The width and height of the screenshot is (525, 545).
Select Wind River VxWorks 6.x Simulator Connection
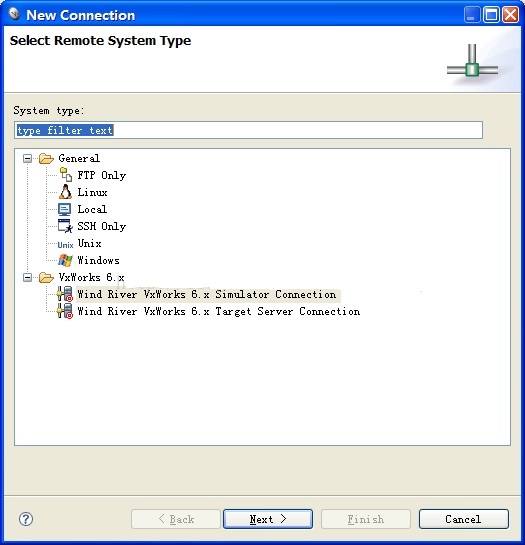(x=207, y=294)
